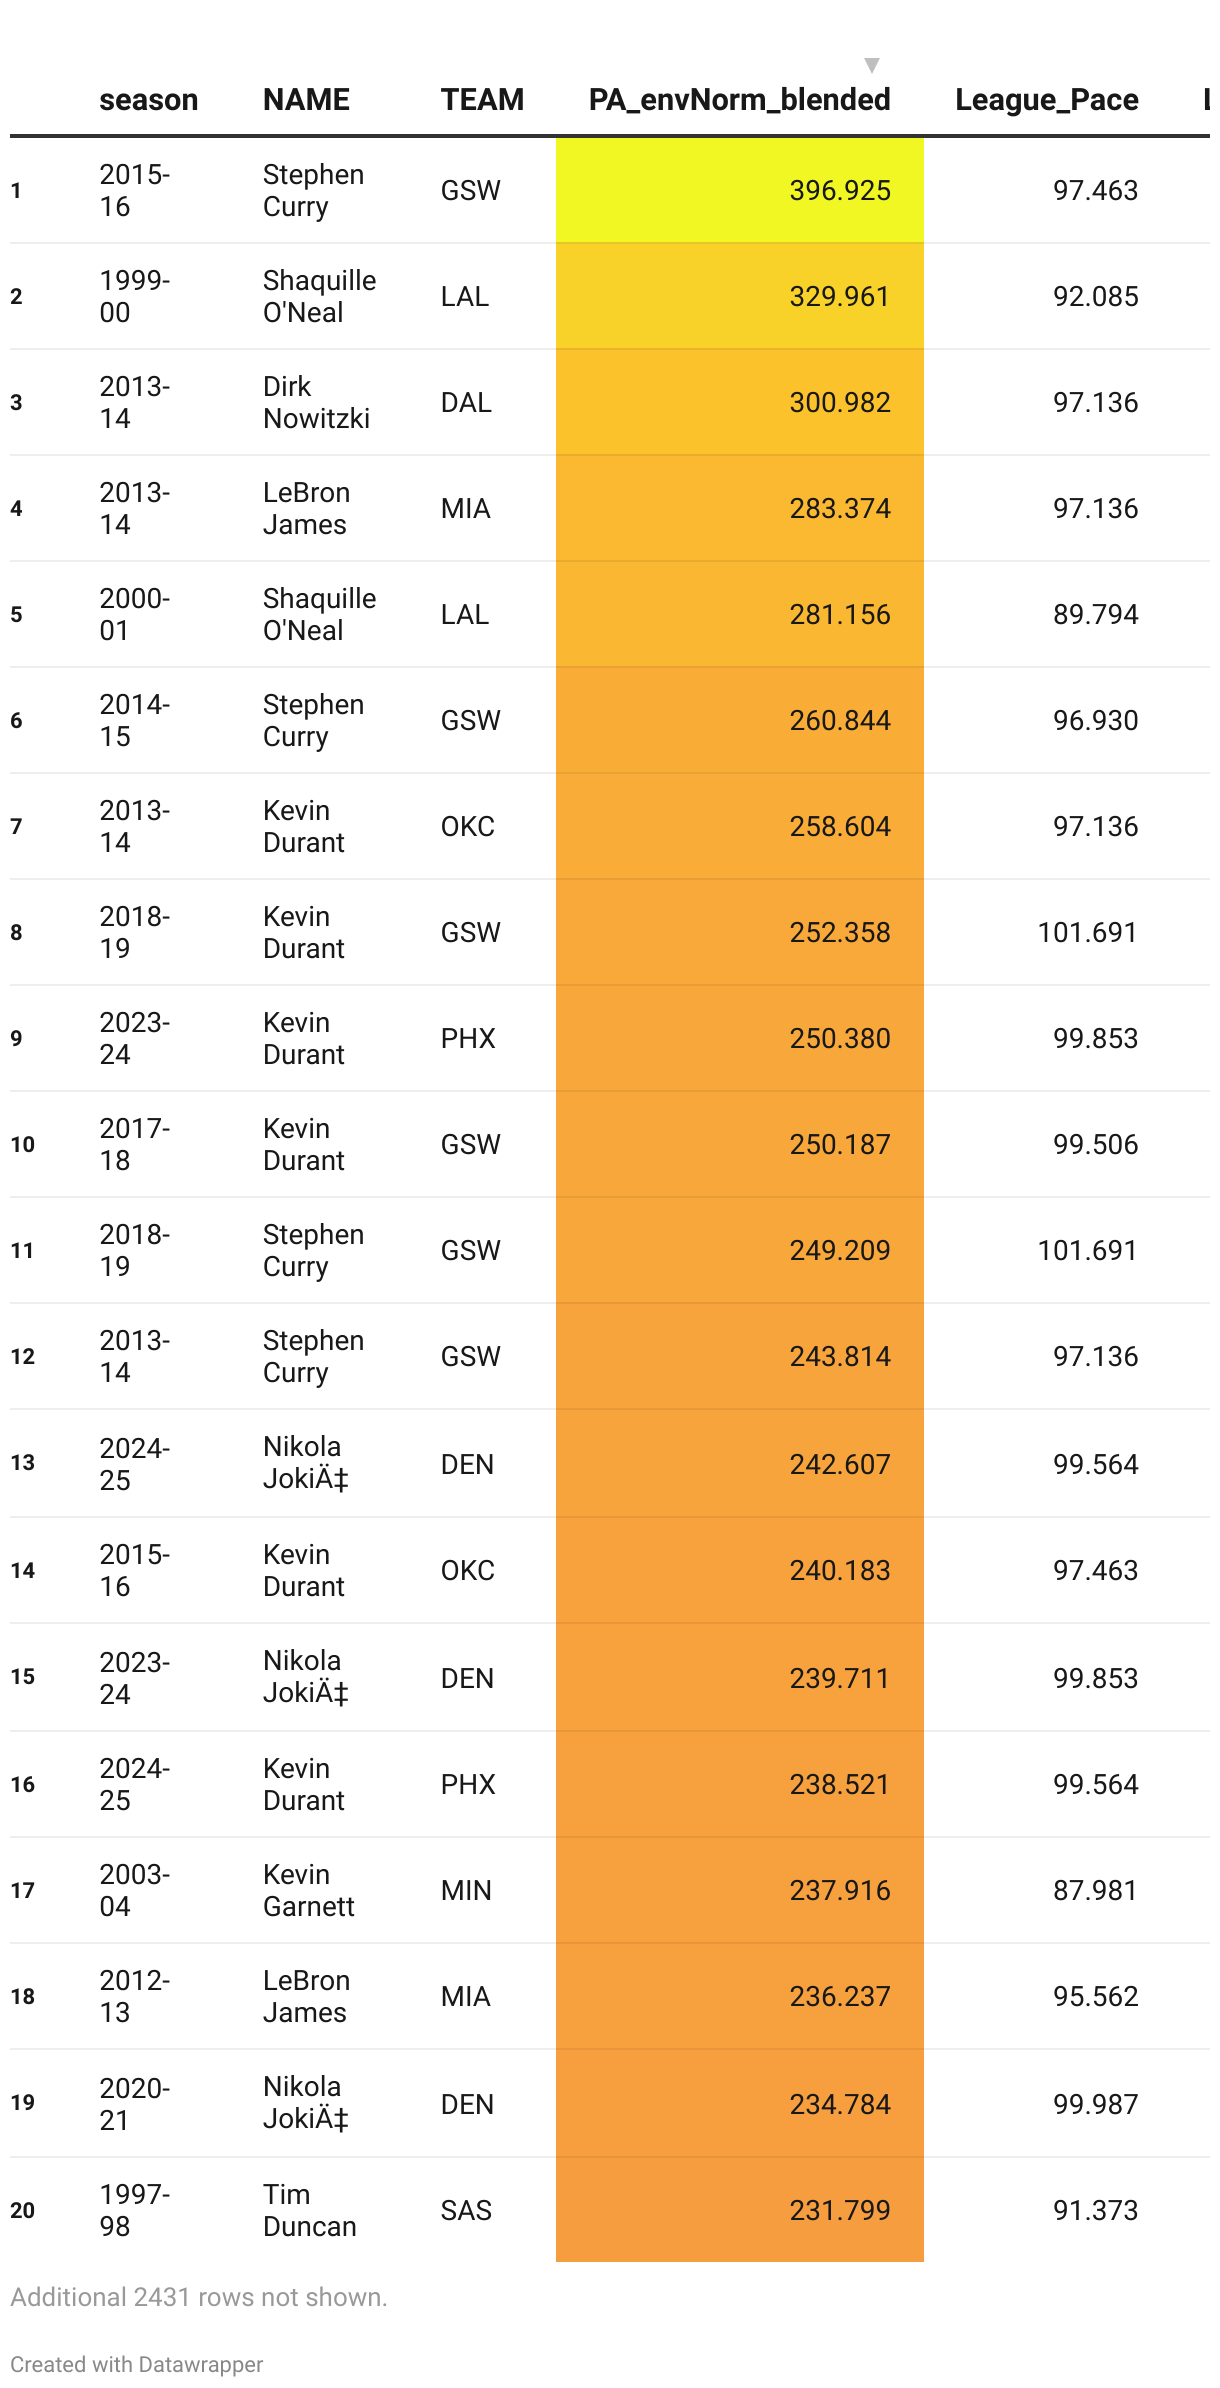Click Tim Duncan in row 20
The height and width of the screenshot is (2388, 1220).
[309, 2210]
